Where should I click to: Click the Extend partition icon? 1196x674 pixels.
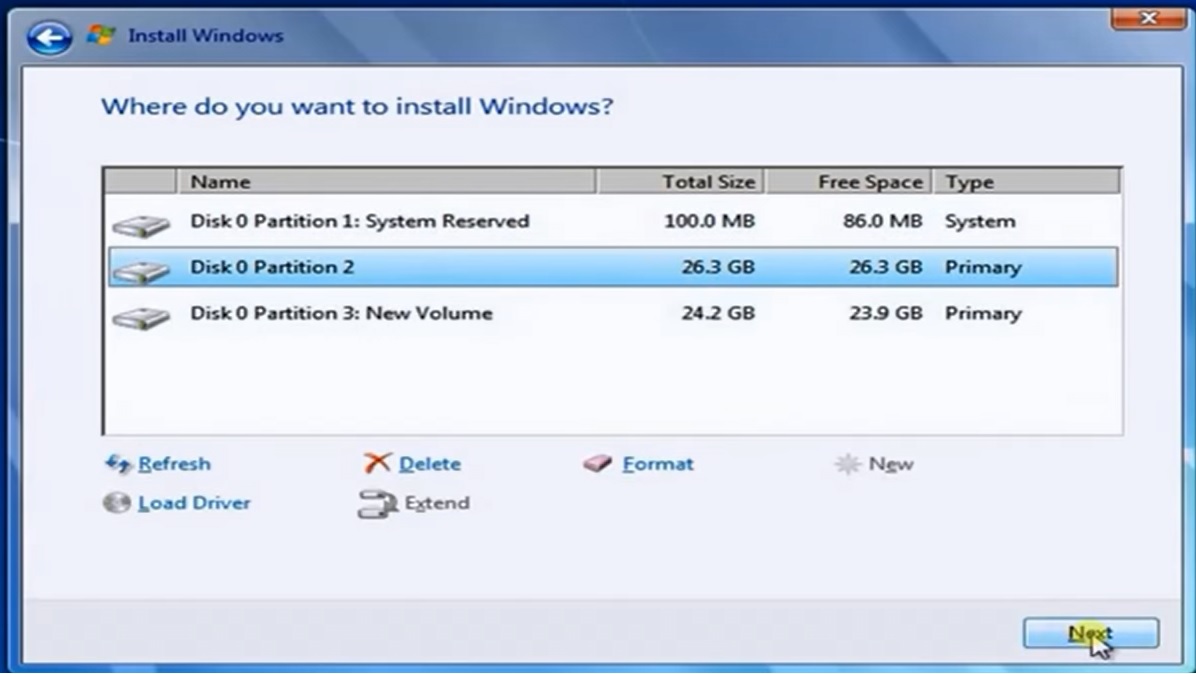[378, 503]
